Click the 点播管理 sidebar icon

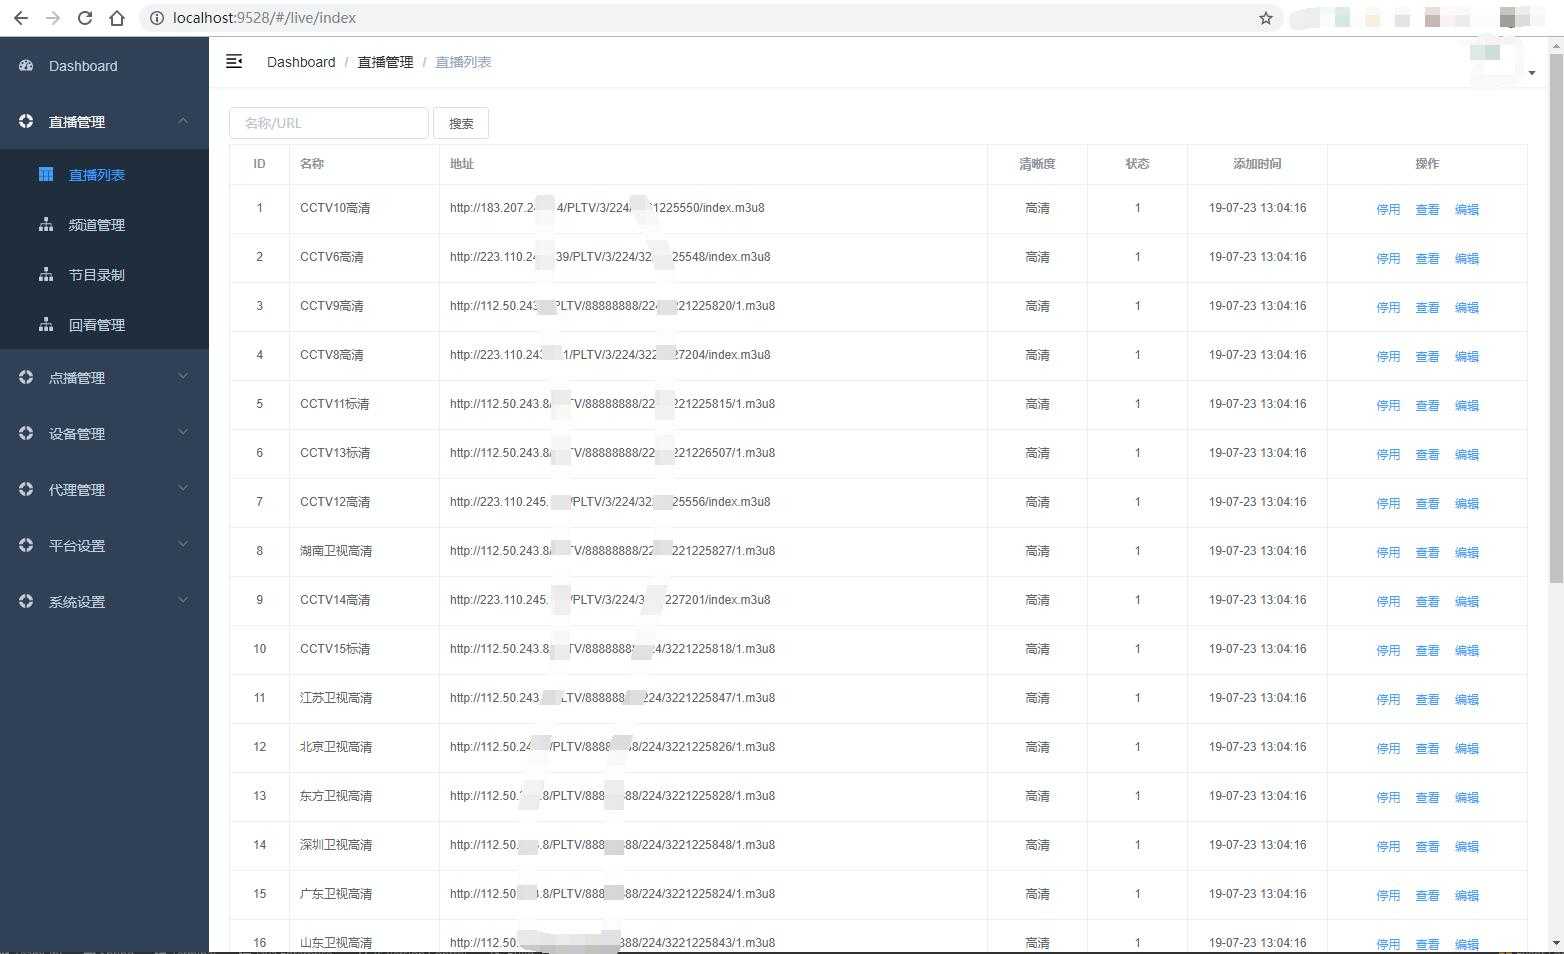coord(26,377)
